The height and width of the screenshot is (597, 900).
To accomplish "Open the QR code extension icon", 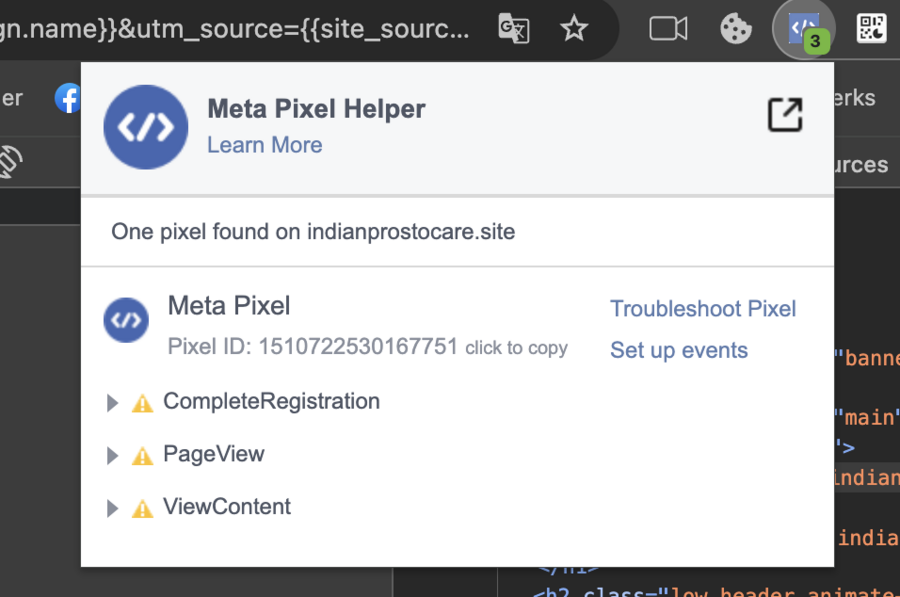I will (872, 29).
